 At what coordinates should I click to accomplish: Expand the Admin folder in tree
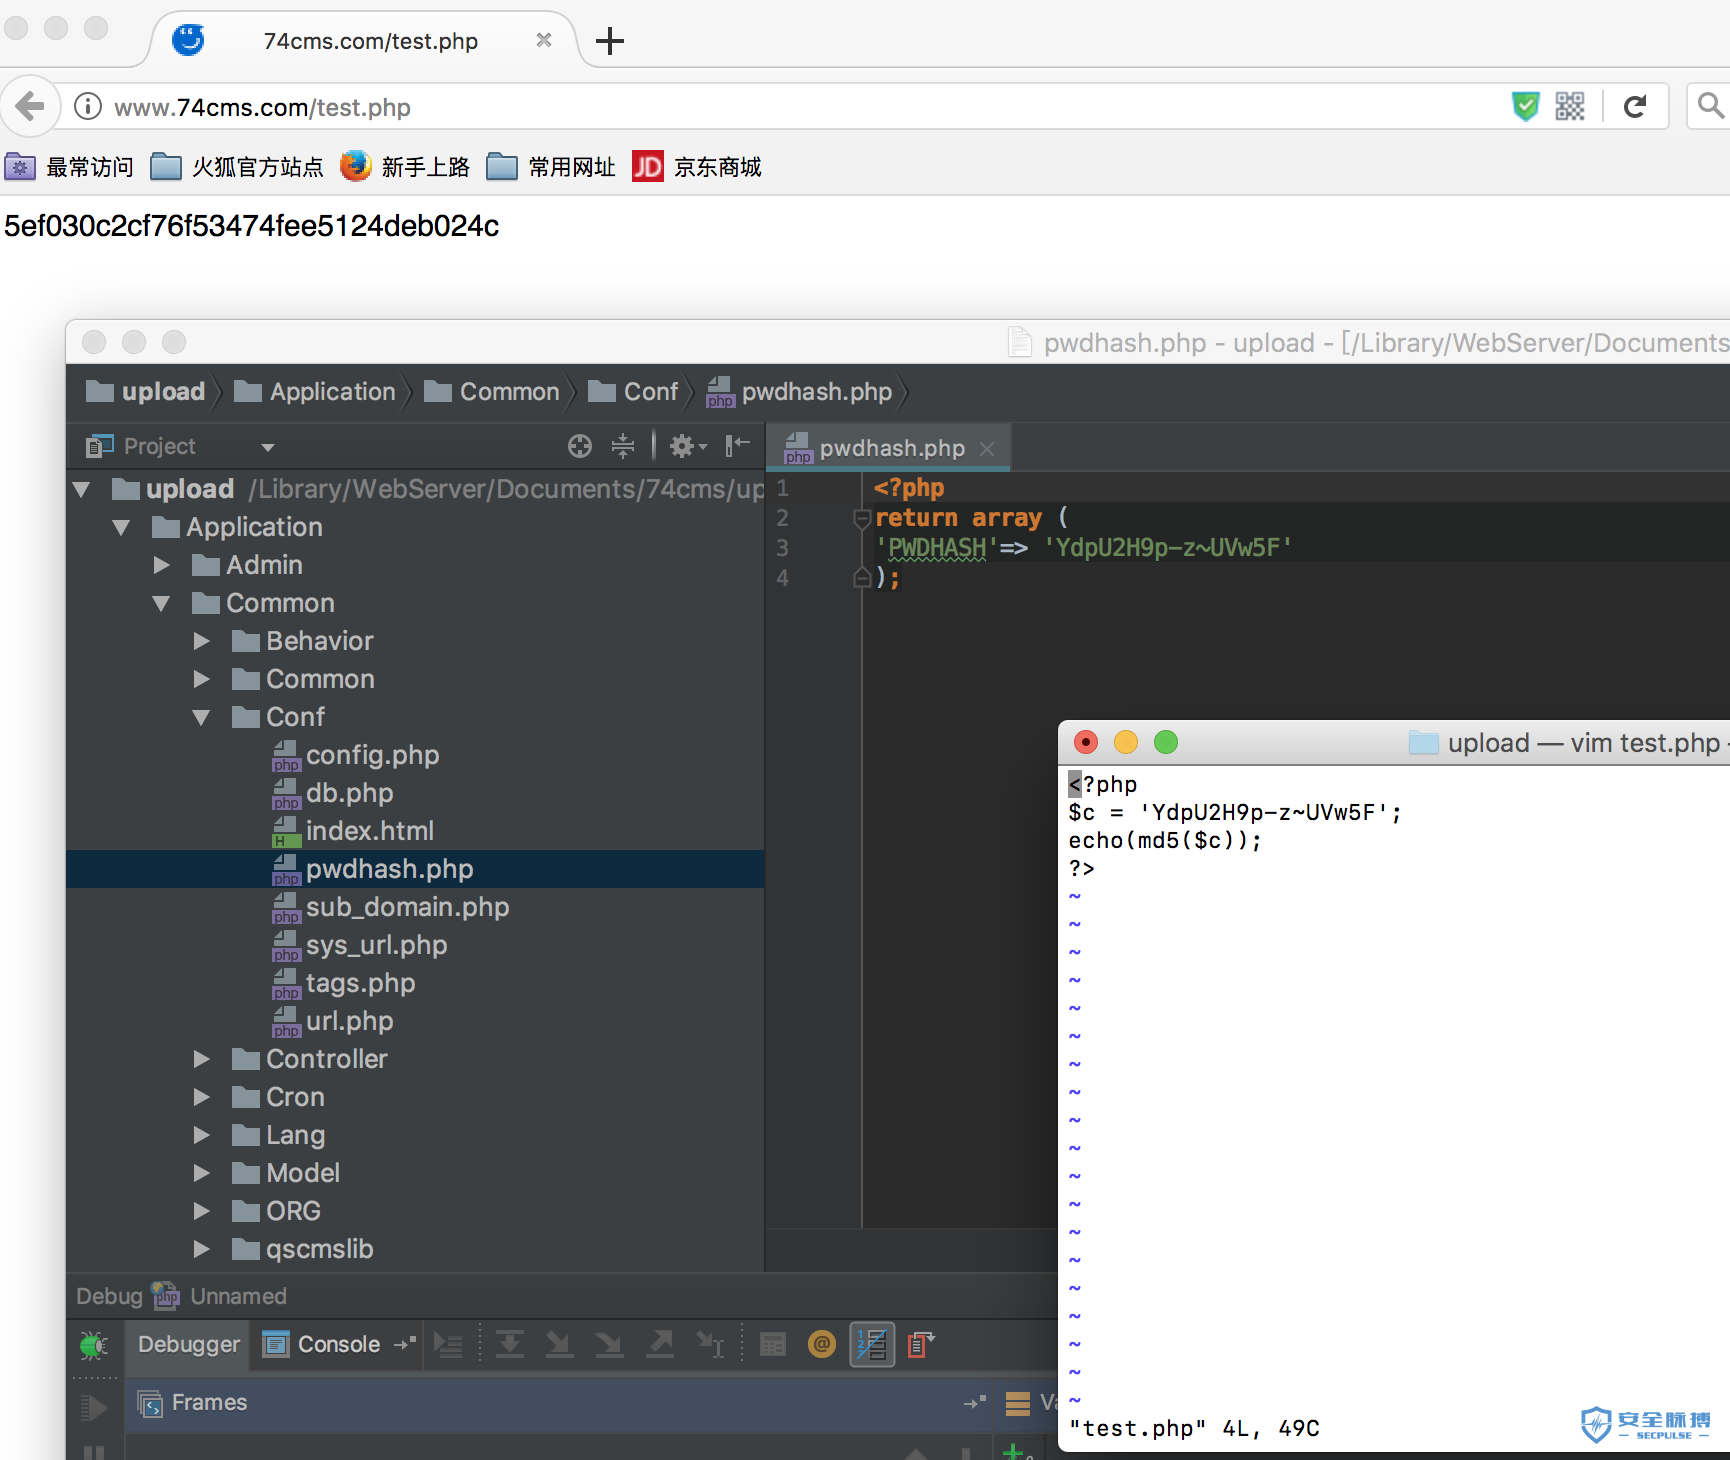click(162, 565)
